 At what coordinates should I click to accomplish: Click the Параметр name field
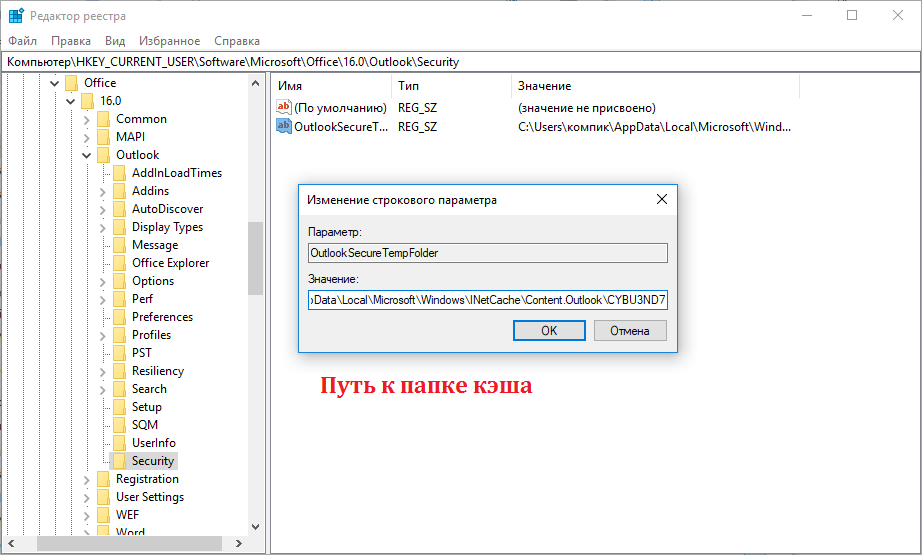point(487,253)
